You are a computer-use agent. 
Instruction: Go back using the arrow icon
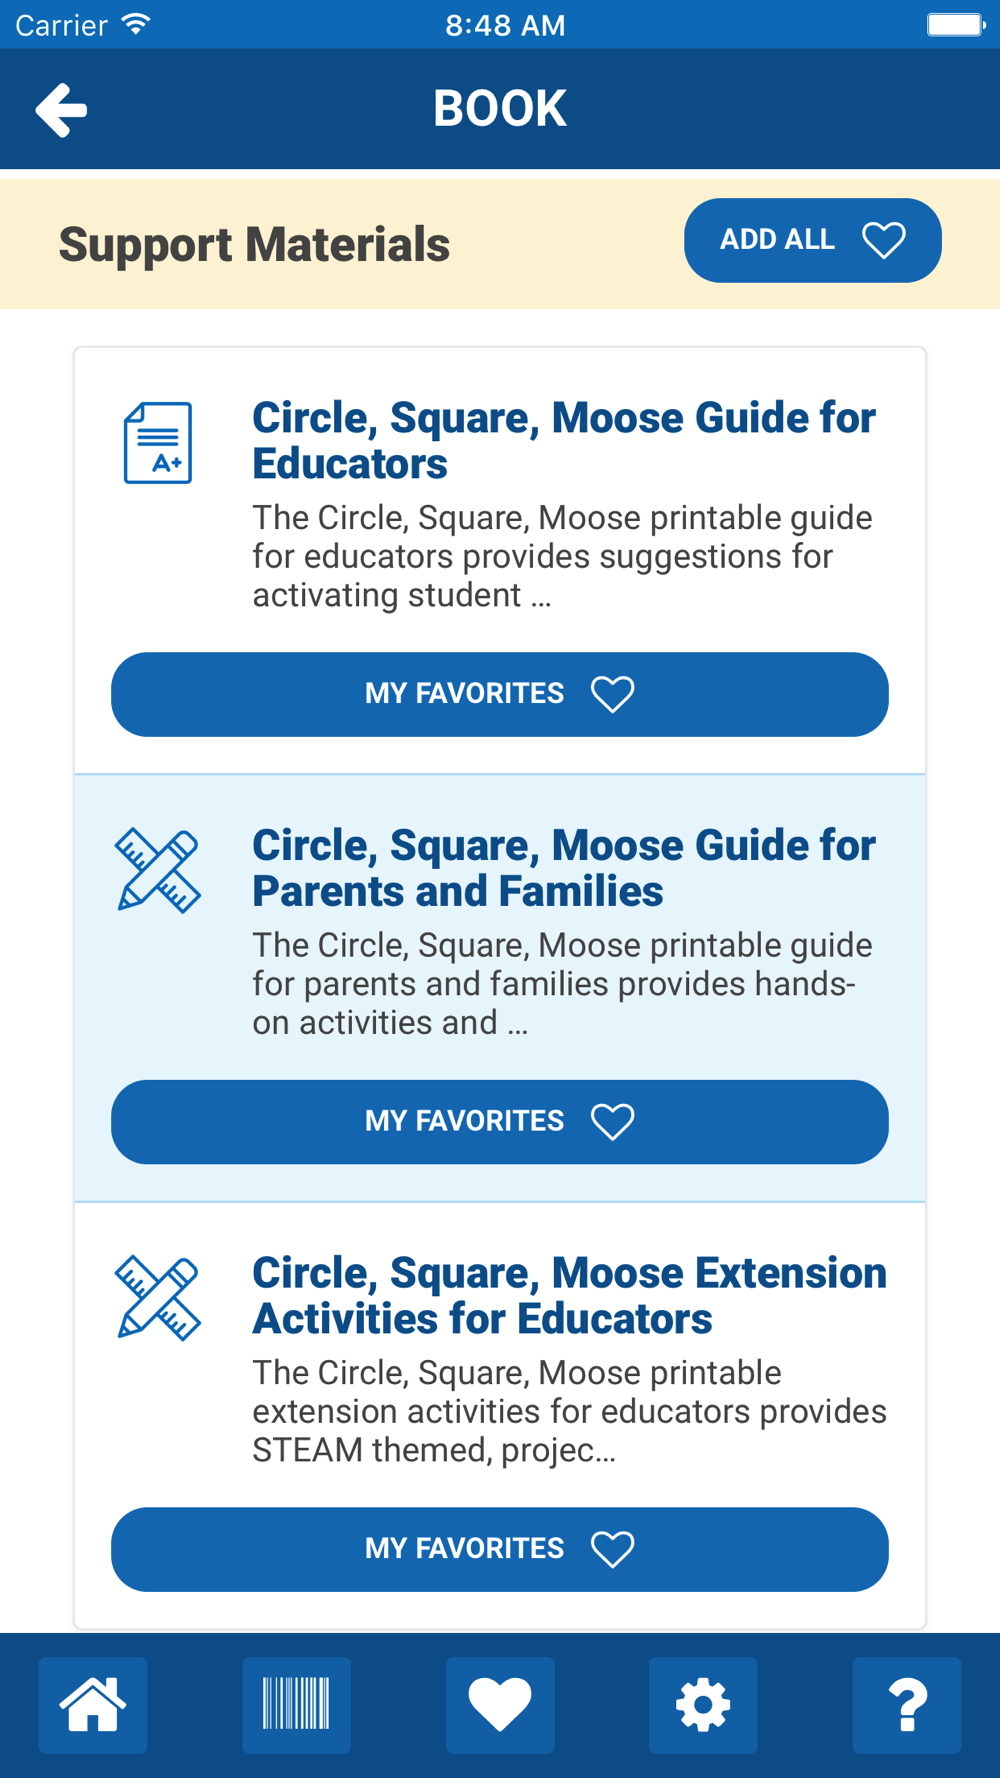click(x=61, y=109)
